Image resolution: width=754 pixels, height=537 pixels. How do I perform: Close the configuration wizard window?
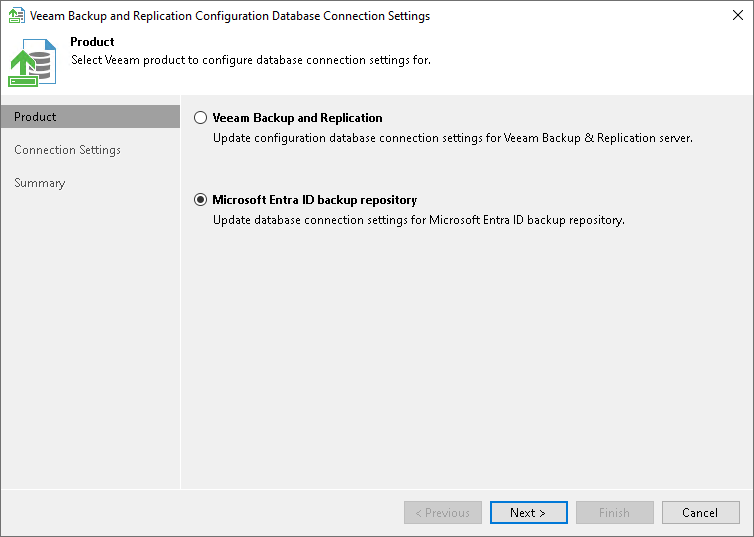pos(738,16)
